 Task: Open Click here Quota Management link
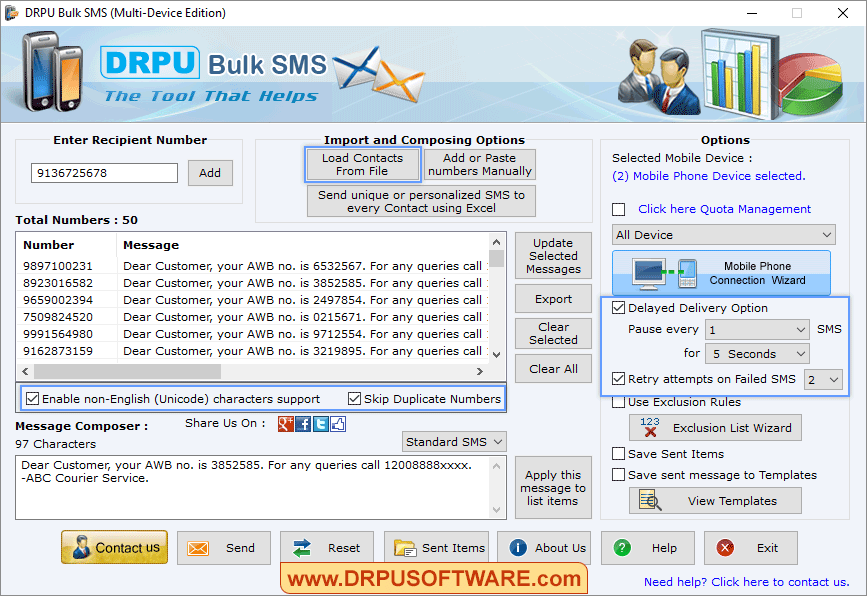click(x=724, y=209)
